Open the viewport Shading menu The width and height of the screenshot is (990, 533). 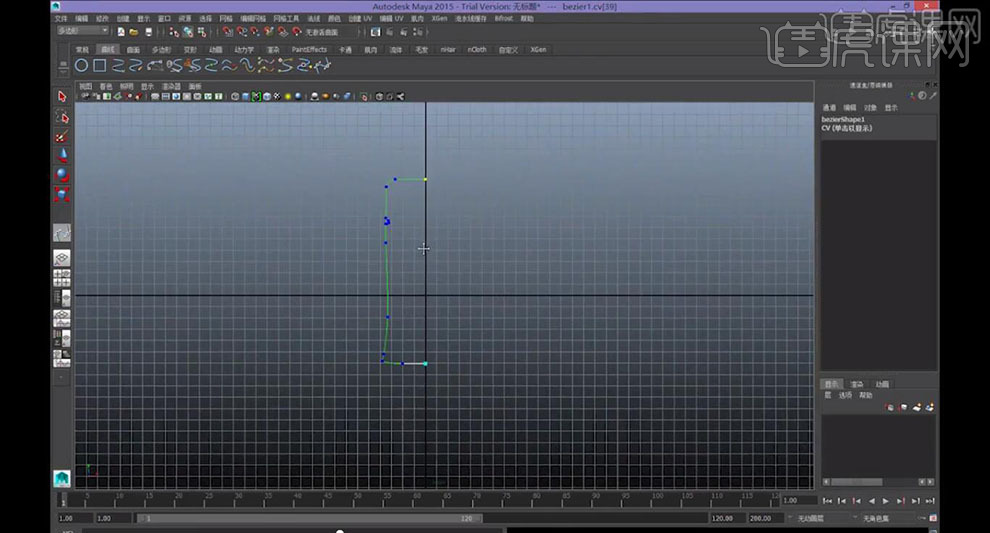(x=106, y=87)
